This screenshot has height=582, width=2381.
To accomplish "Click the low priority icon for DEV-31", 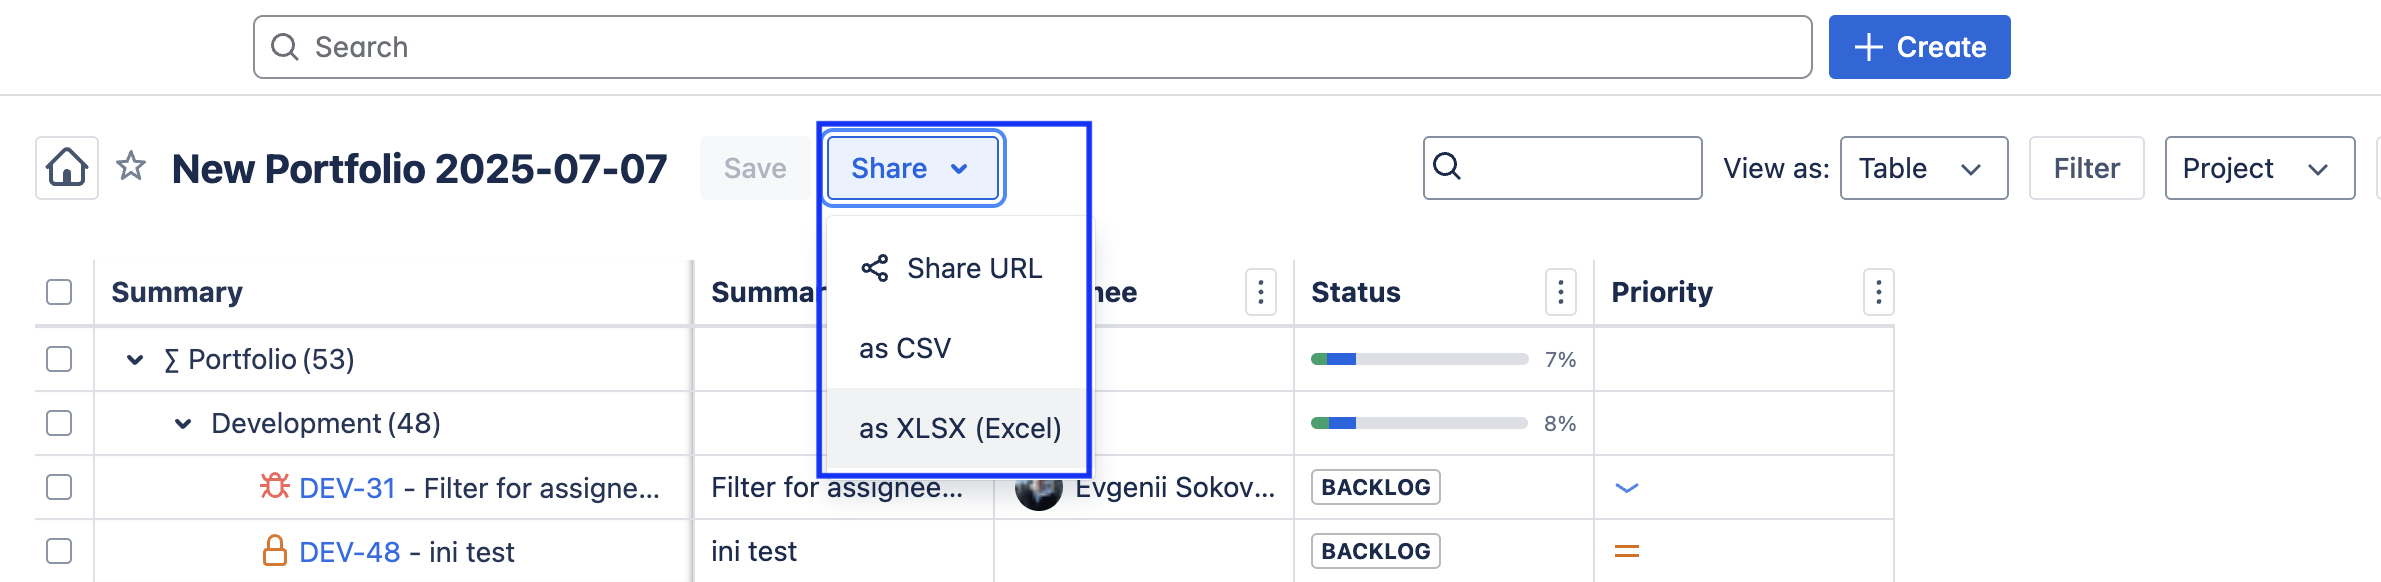I will pyautogui.click(x=1626, y=488).
